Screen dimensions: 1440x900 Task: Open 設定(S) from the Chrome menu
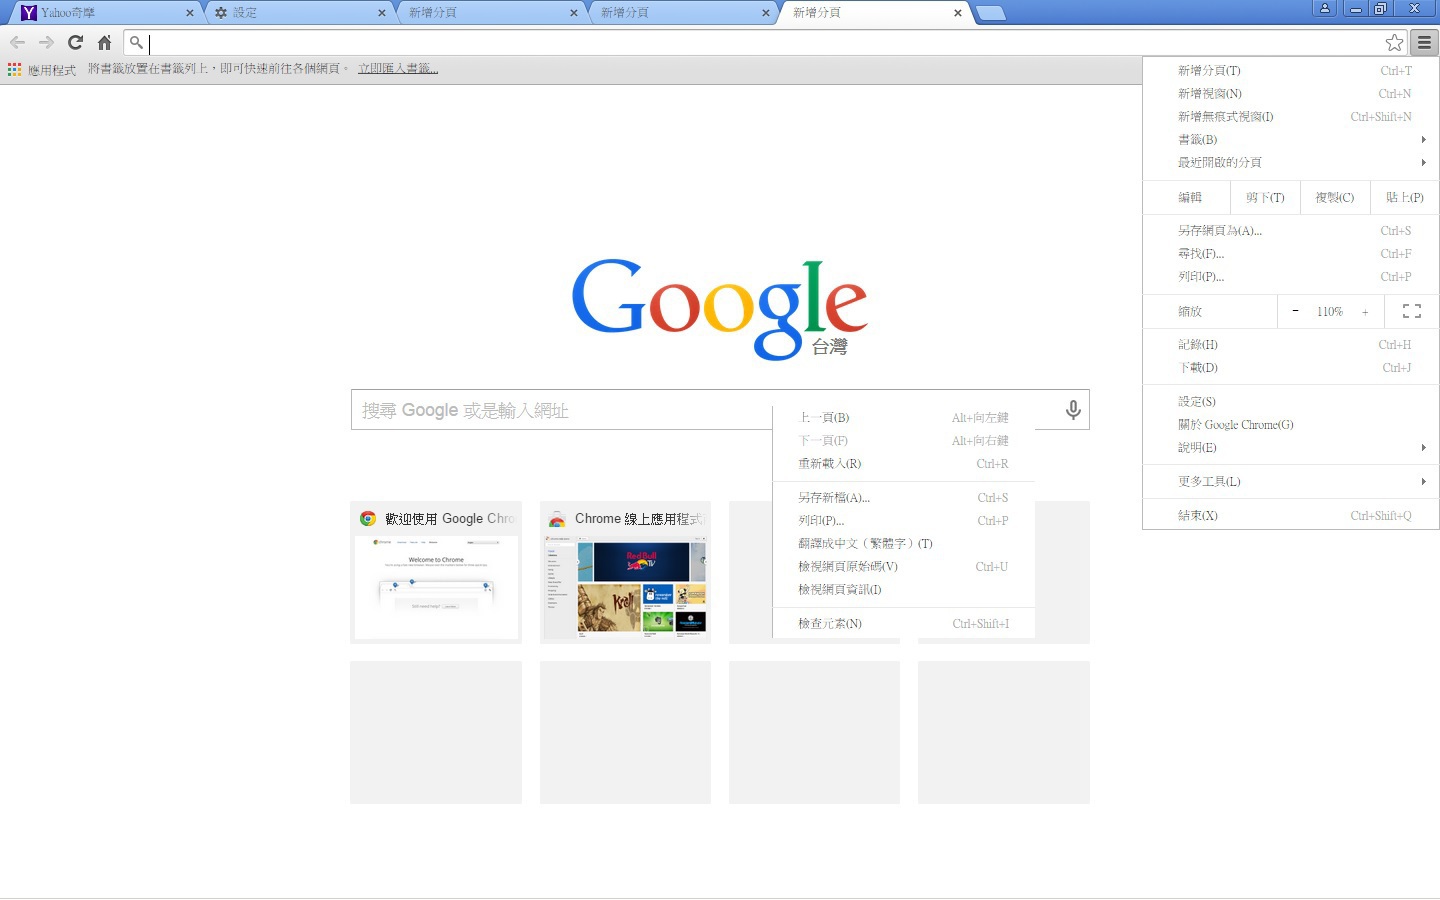(x=1291, y=401)
